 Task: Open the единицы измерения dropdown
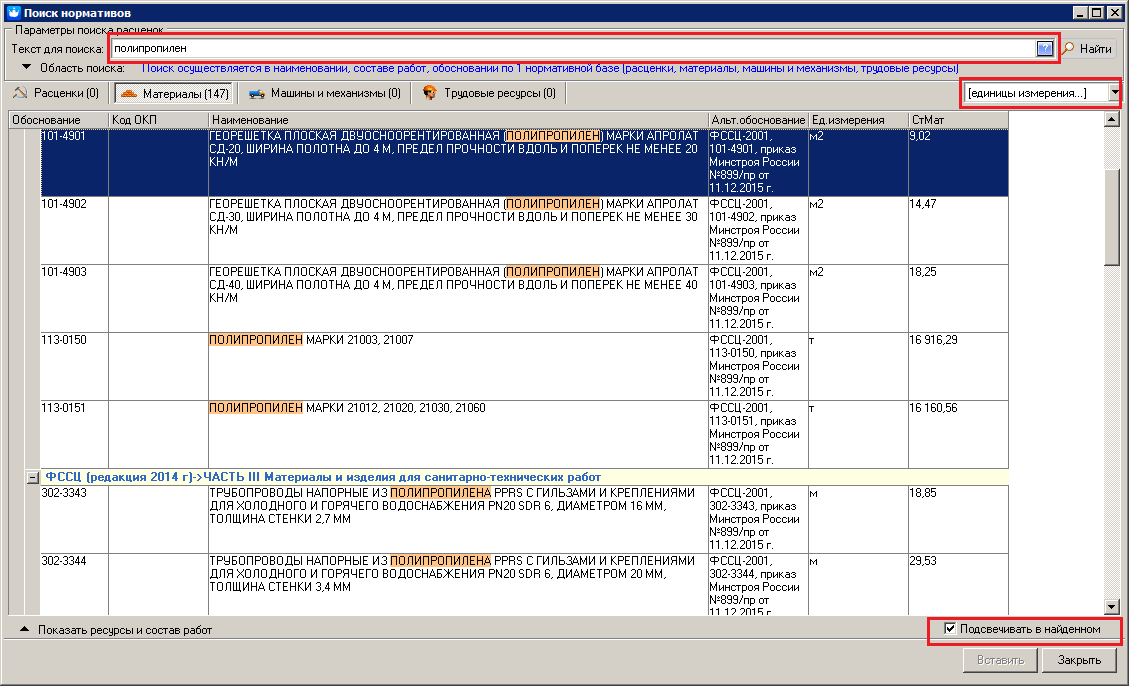[x=1114, y=93]
